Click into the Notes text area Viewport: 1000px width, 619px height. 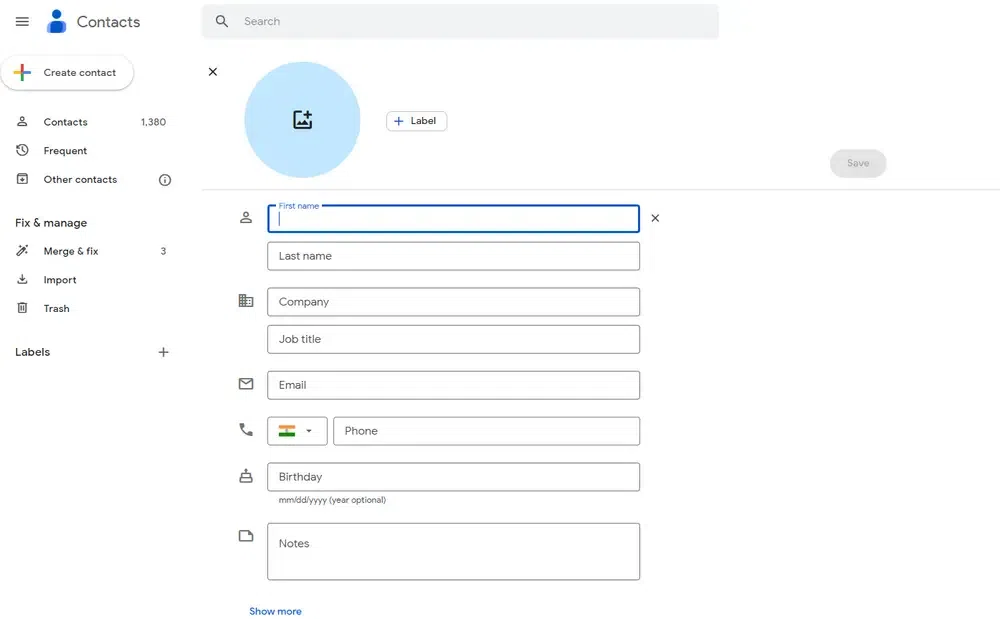point(453,551)
